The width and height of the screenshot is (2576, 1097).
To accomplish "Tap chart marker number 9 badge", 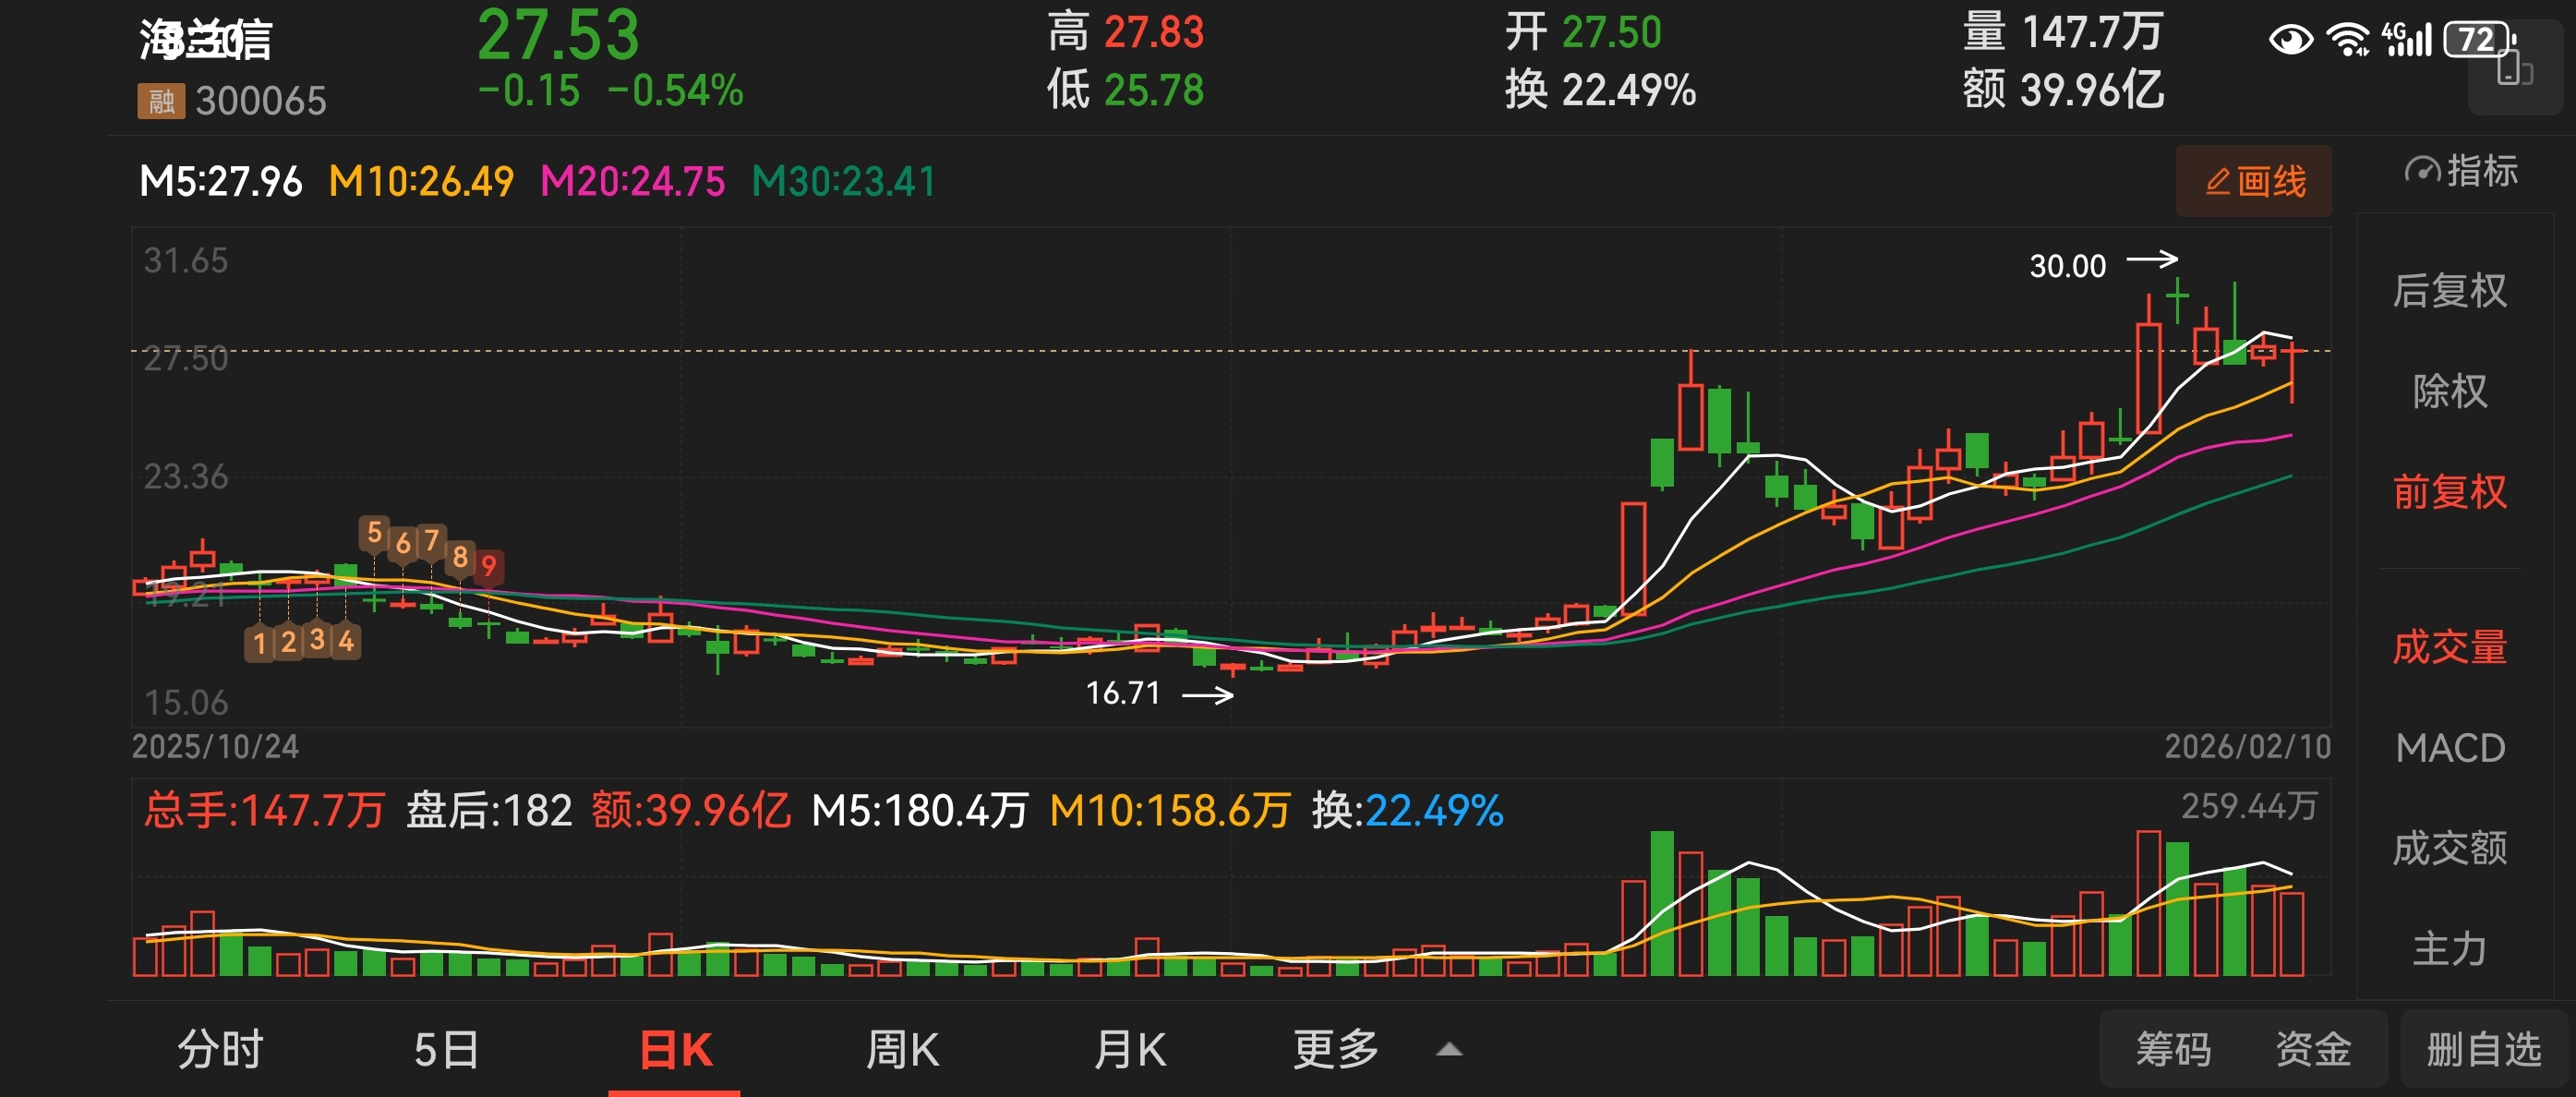I will [x=489, y=566].
